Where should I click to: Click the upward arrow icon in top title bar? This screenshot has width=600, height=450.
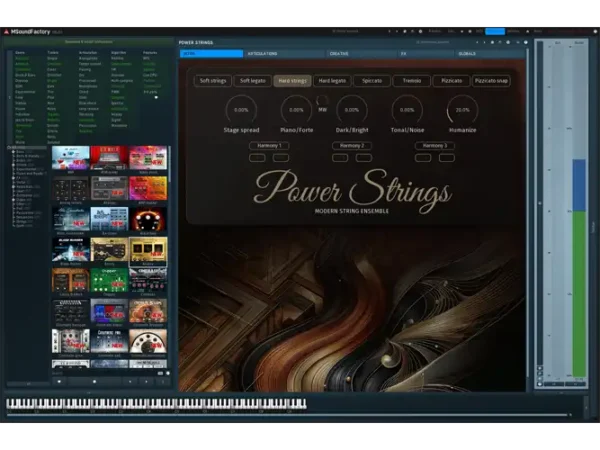point(528,31)
